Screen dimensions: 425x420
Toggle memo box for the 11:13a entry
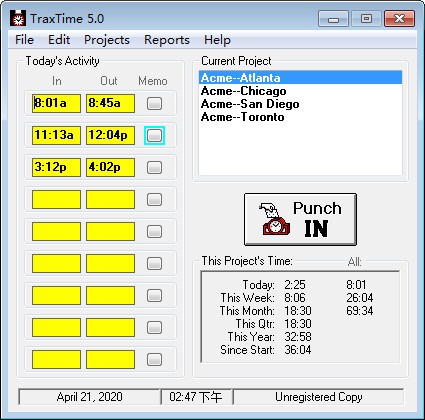coord(154,135)
